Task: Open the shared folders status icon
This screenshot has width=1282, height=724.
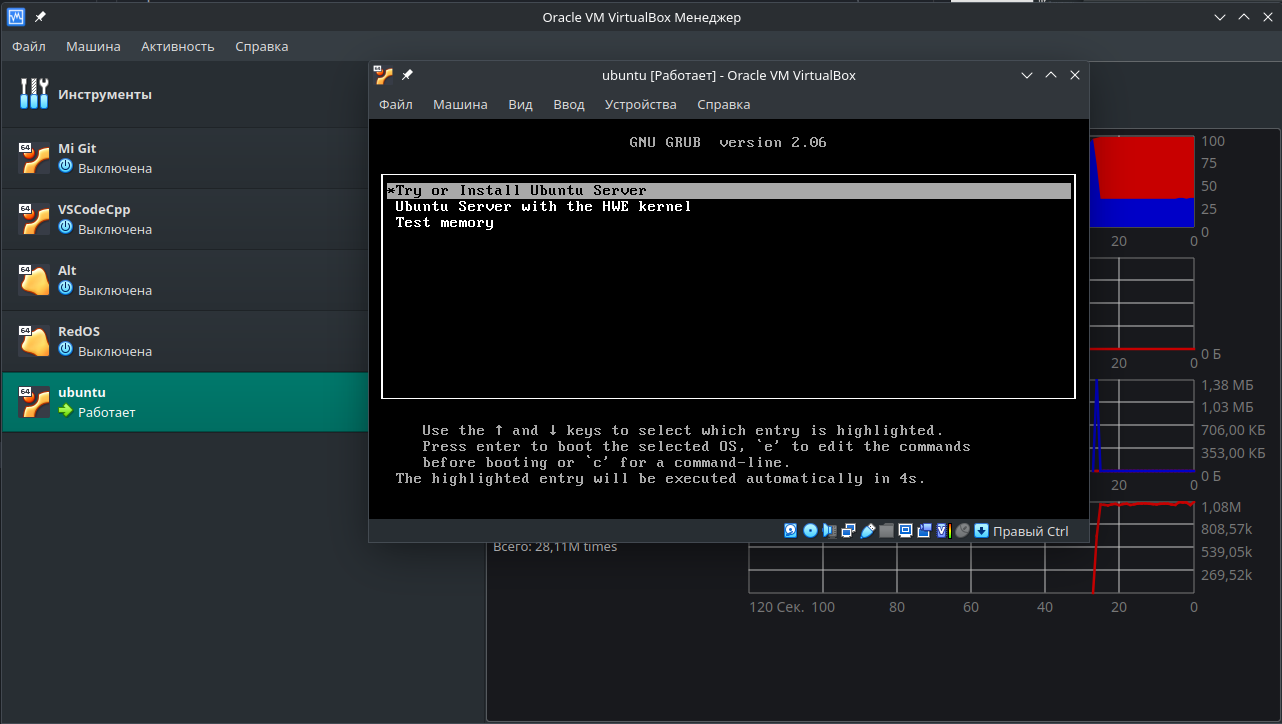Action: click(886, 530)
